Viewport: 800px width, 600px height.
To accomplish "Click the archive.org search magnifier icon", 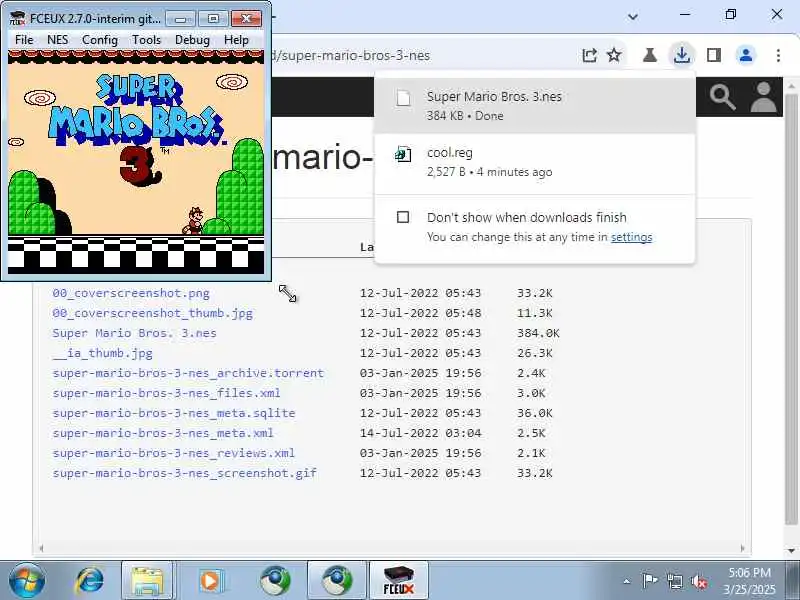I will coord(722,97).
